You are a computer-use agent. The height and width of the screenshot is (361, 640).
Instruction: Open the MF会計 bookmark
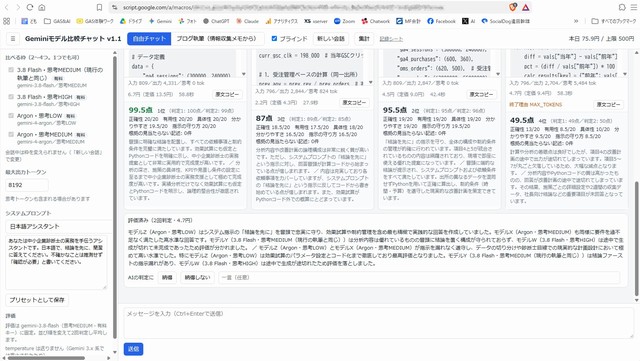[x=408, y=21]
